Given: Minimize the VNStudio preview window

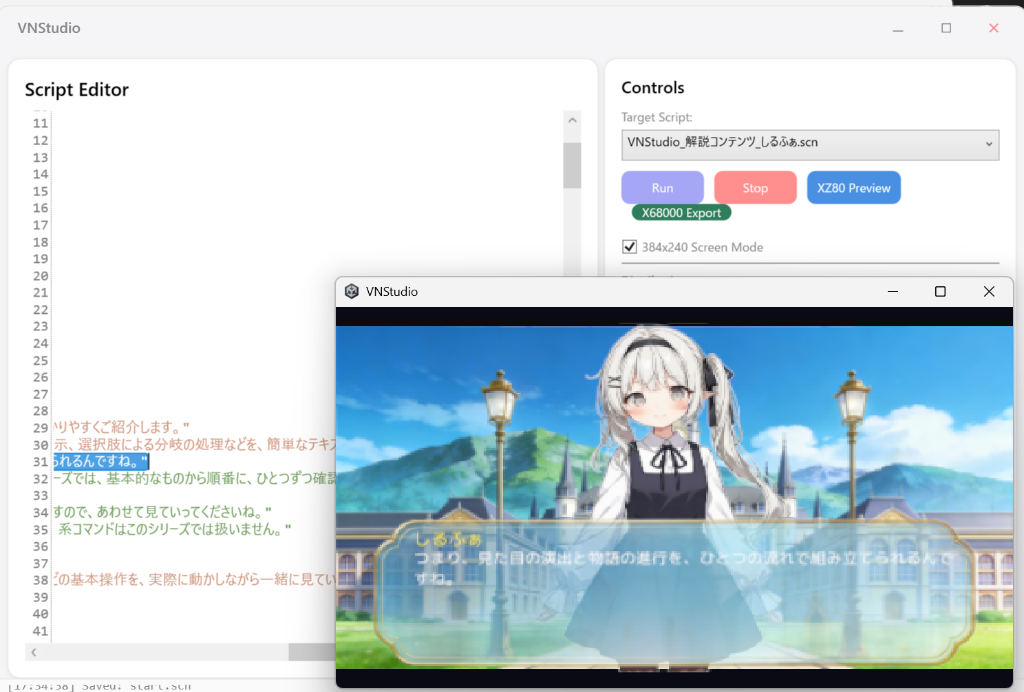Looking at the screenshot, I should pos(893,291).
